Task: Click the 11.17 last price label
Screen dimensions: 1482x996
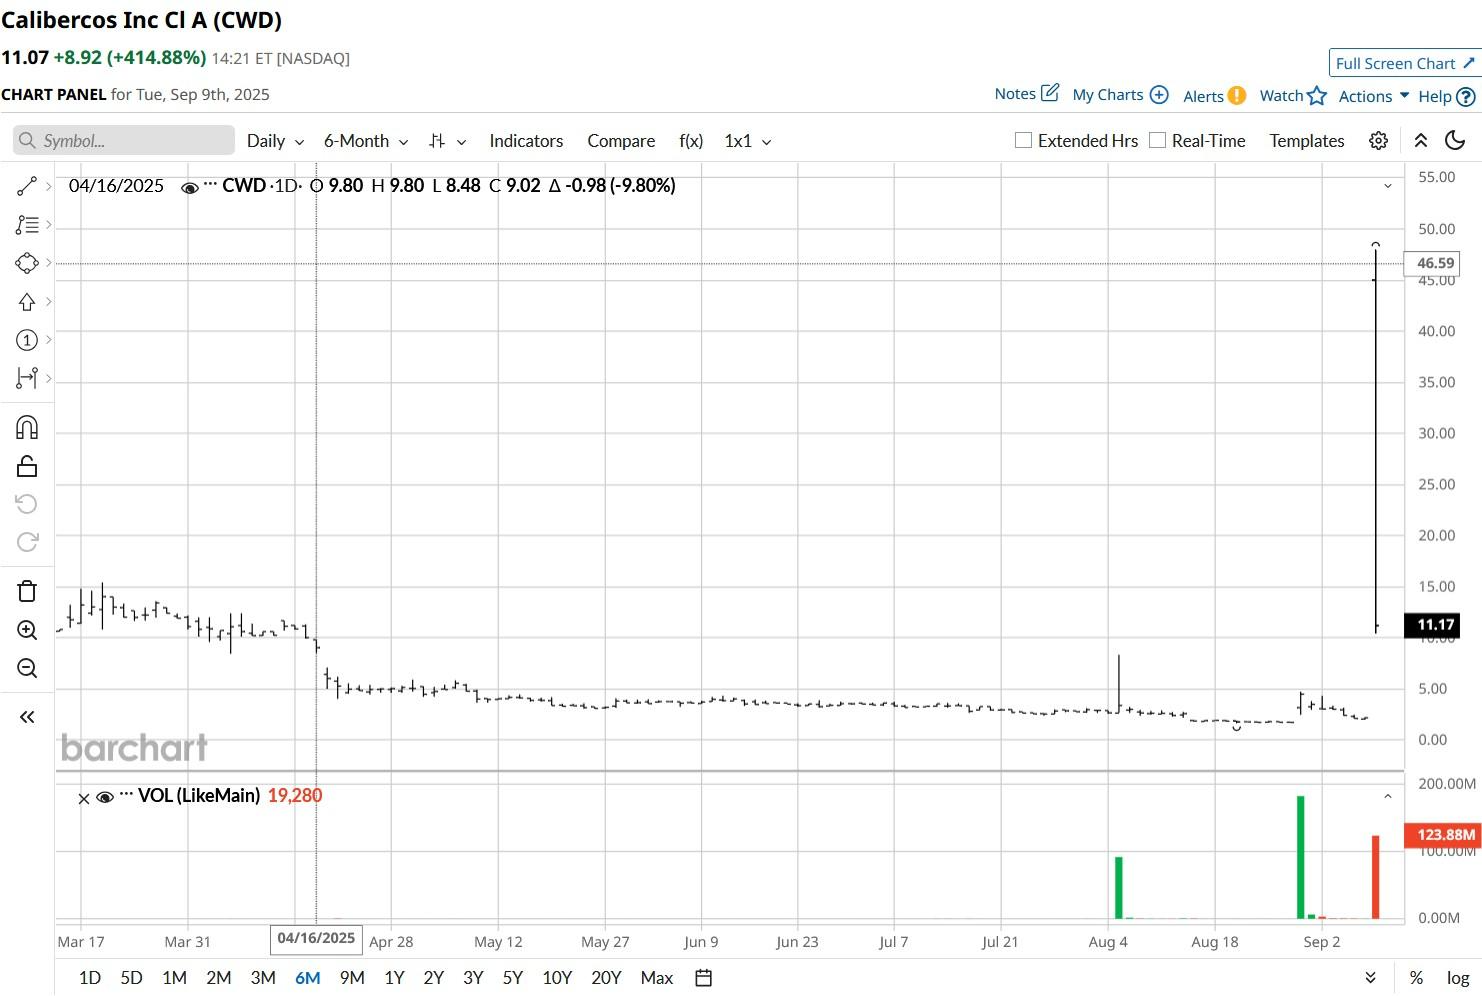Action: click(x=1434, y=625)
